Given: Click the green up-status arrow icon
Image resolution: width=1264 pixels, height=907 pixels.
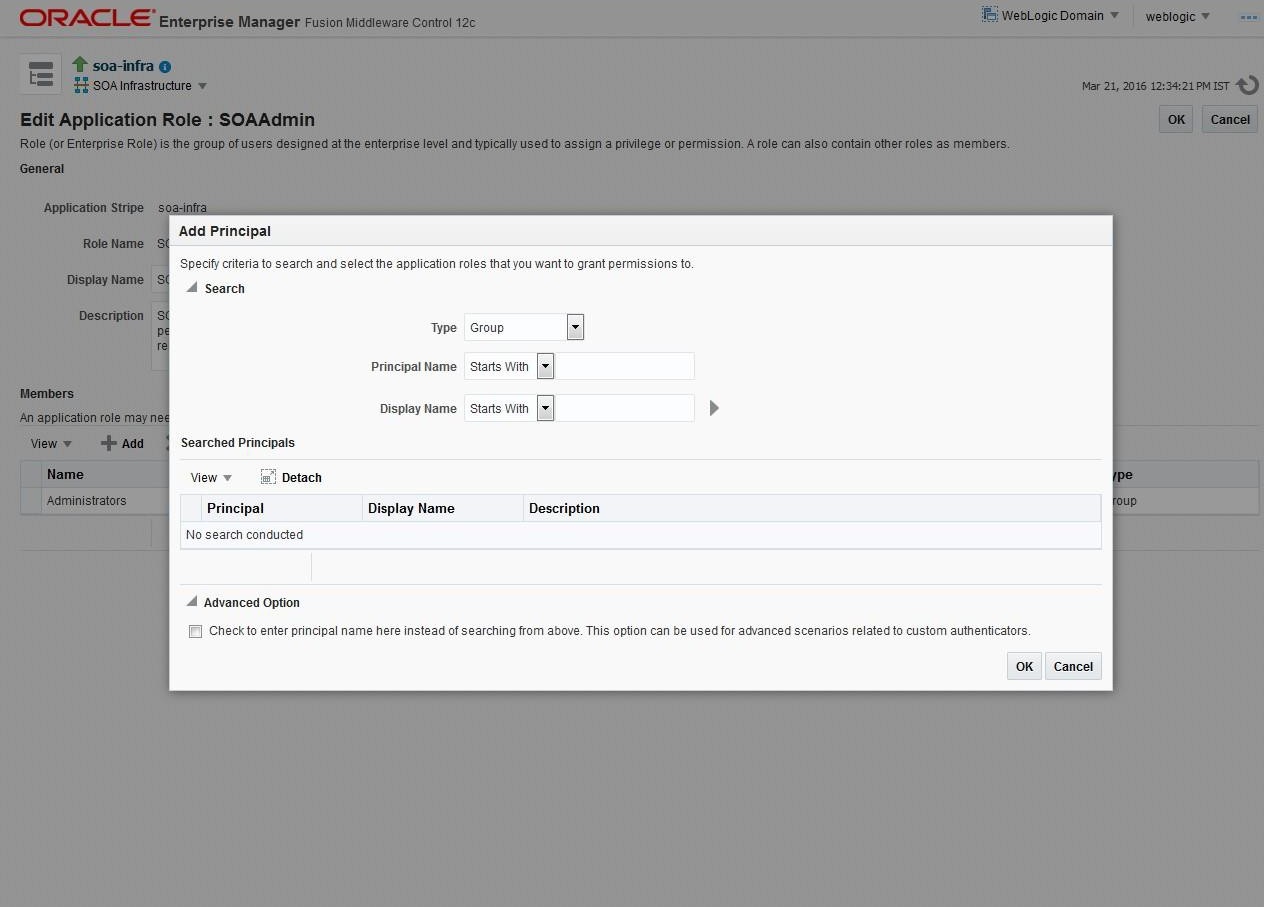Looking at the screenshot, I should tap(80, 65).
